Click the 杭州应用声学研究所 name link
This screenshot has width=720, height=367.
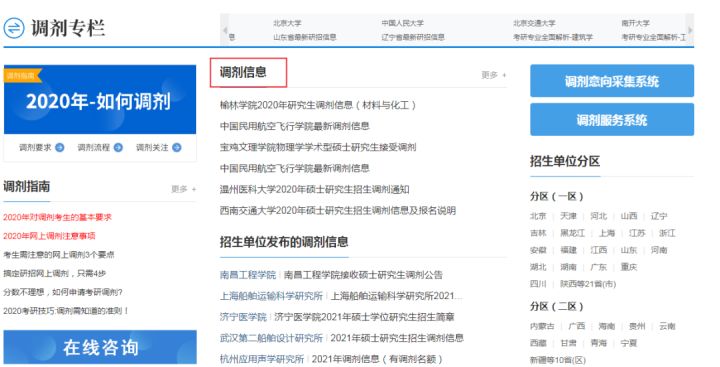pos(262,359)
